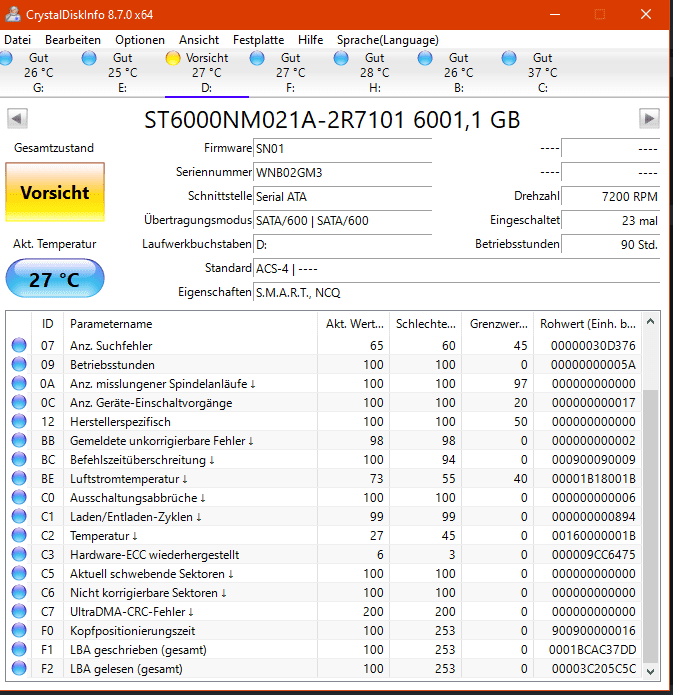
Task: Click the Rohwert column header
Action: click(587, 324)
